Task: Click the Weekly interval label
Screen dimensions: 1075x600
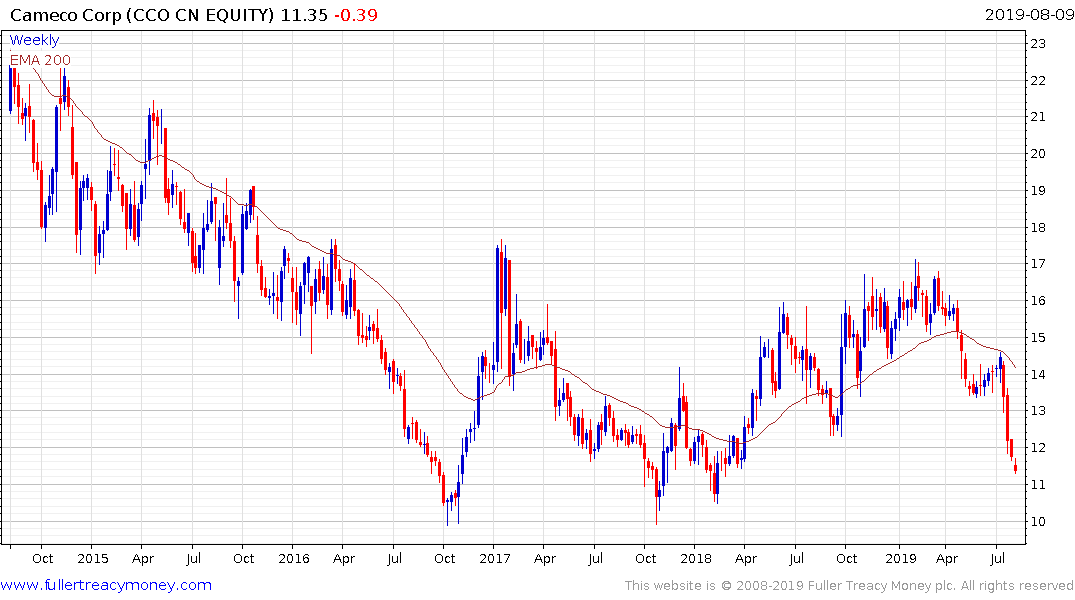Action: tap(34, 40)
